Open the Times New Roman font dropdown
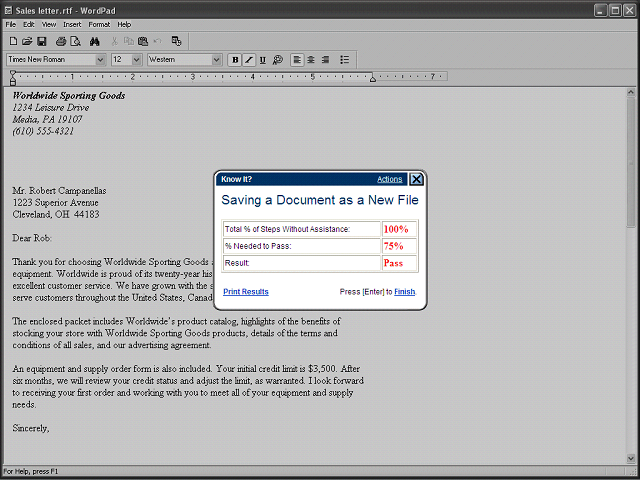The height and width of the screenshot is (480, 640). tap(100, 60)
